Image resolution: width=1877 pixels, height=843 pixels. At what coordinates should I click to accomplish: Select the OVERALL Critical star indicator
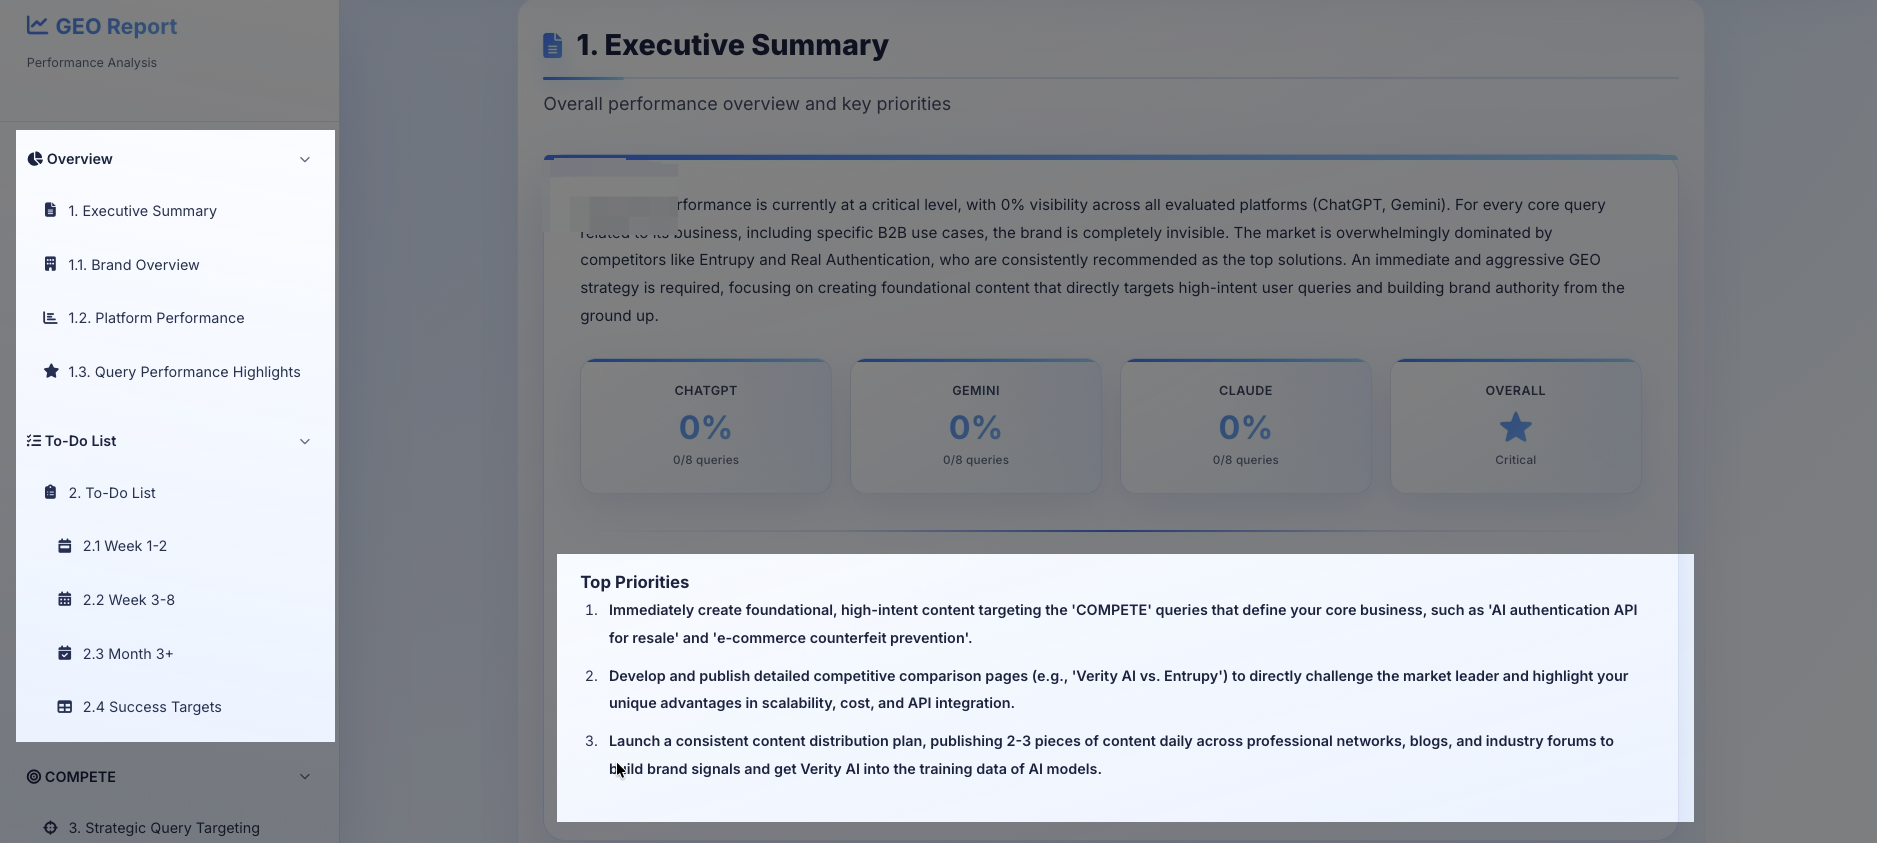click(x=1514, y=426)
